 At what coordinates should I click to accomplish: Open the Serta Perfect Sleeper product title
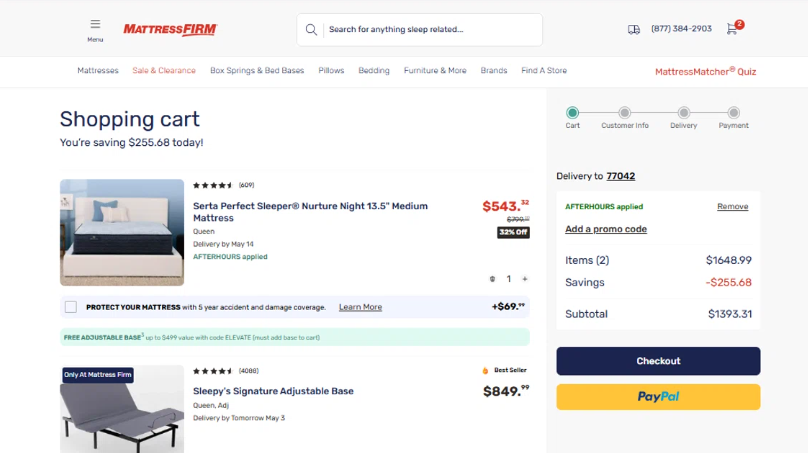[x=310, y=212]
